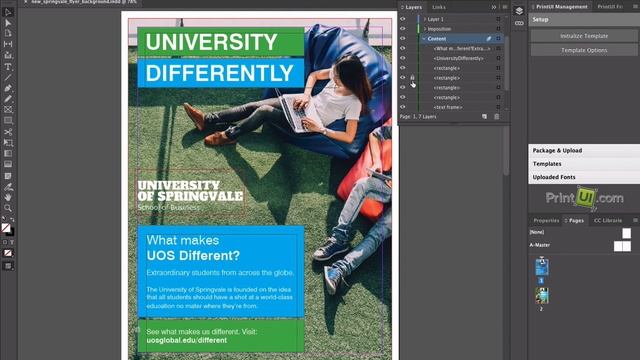Image resolution: width=640 pixels, height=360 pixels.
Task: Click the Initialize Template button
Action: click(584, 36)
